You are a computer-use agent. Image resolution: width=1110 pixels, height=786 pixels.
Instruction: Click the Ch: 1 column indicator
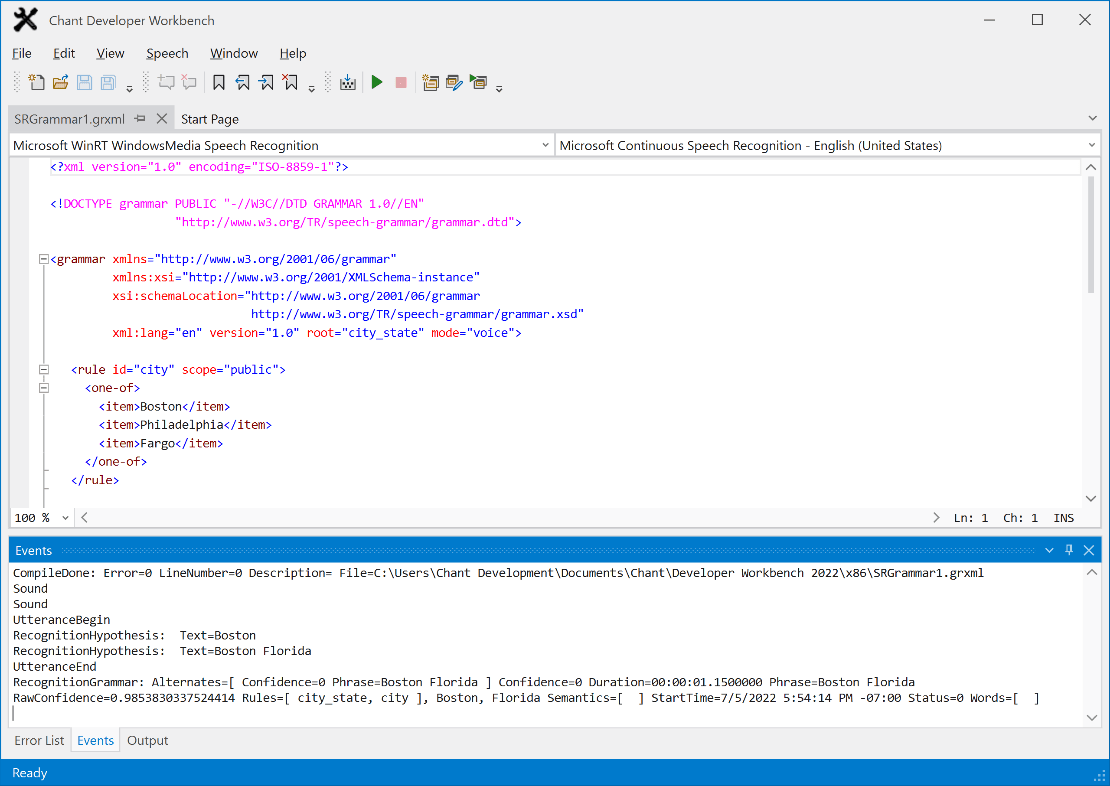[1020, 518]
